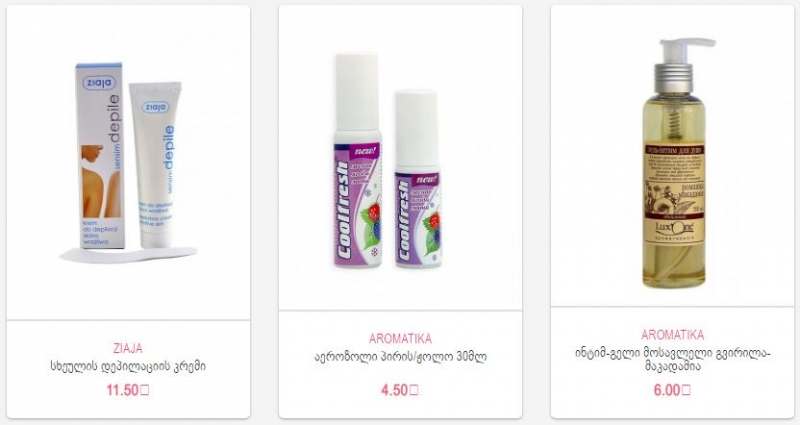Click the 4.50 price under the aerosol

(400, 390)
